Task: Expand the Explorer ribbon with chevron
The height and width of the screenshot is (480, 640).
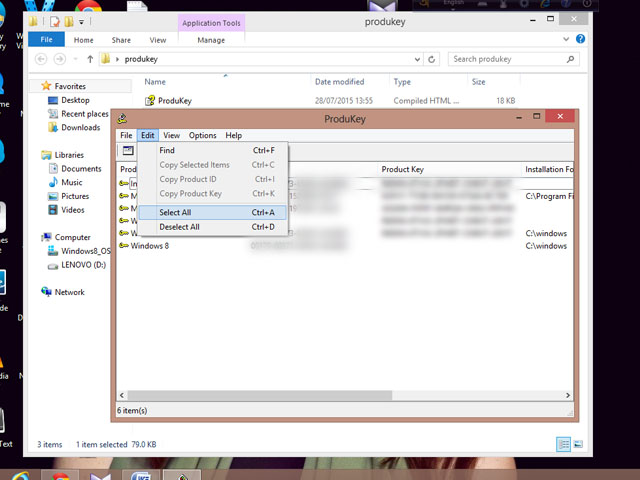Action: pyautogui.click(x=566, y=39)
